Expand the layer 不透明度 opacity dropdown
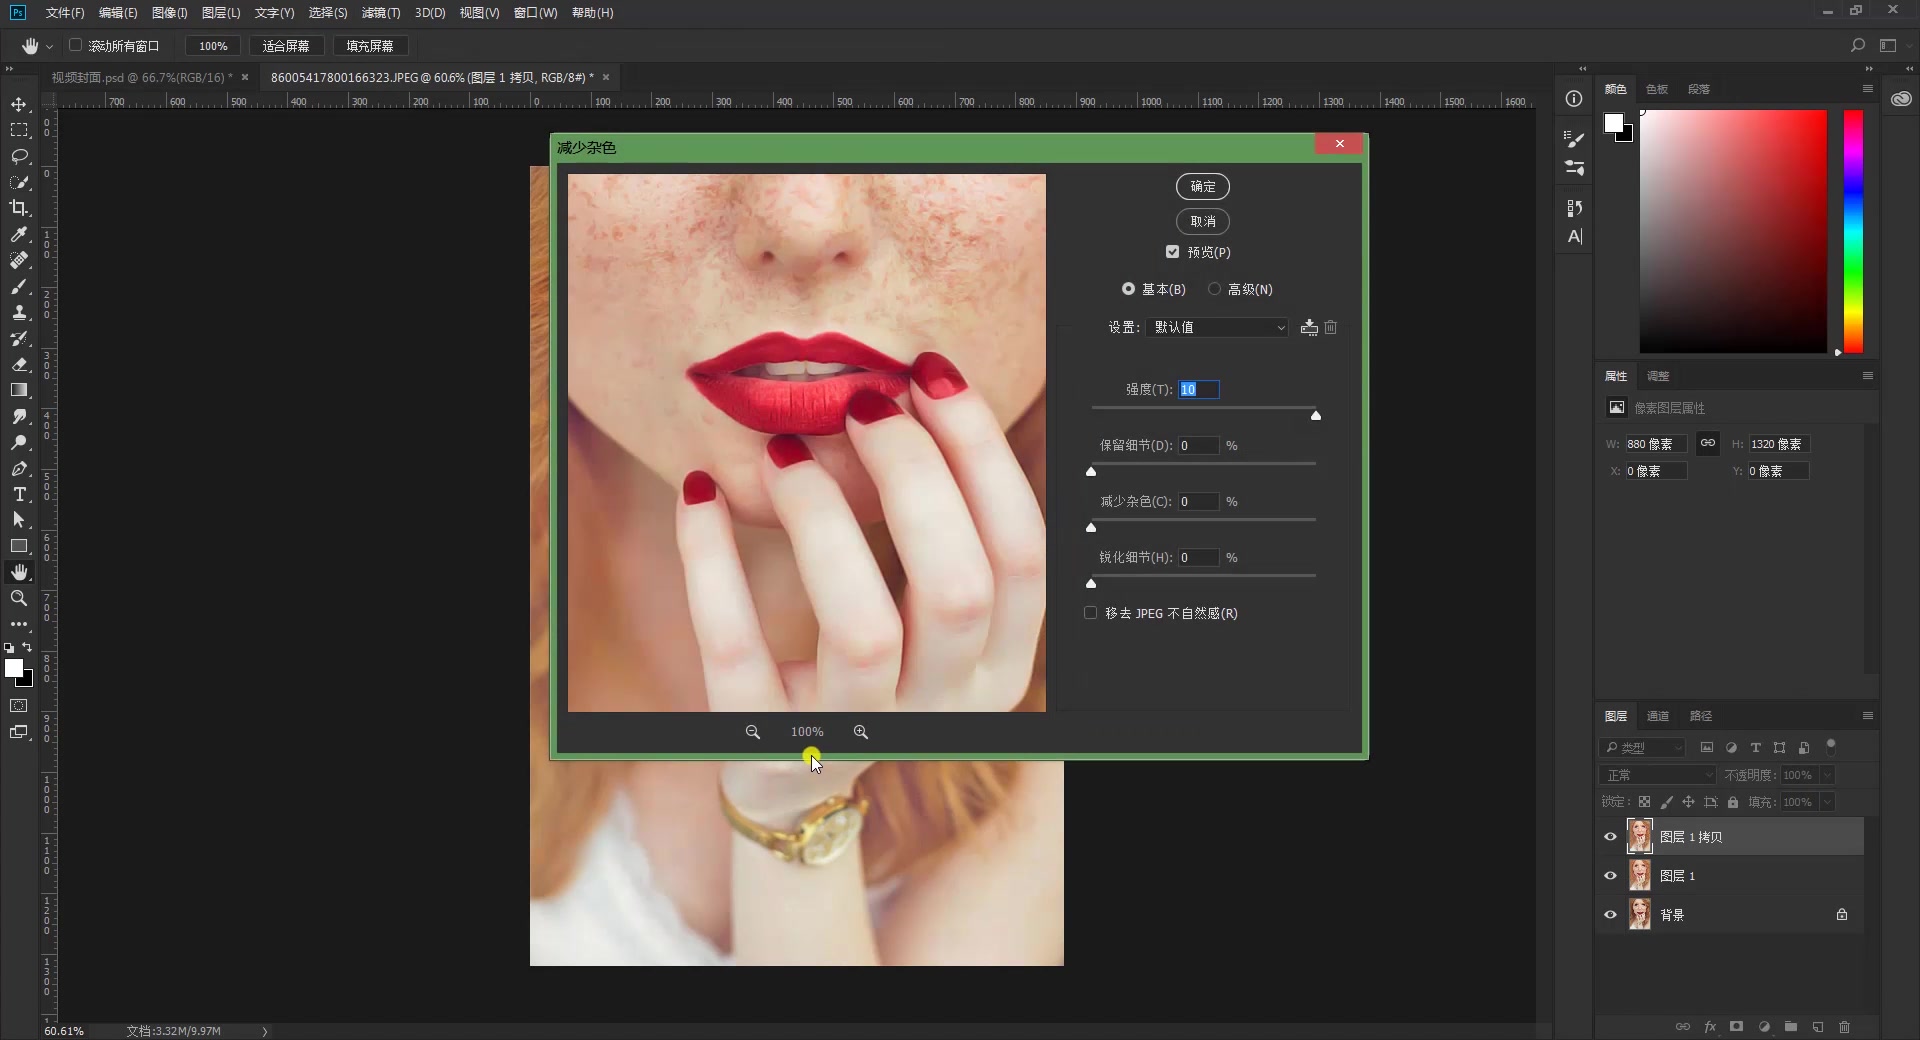Image resolution: width=1920 pixels, height=1040 pixels. pyautogui.click(x=1827, y=775)
